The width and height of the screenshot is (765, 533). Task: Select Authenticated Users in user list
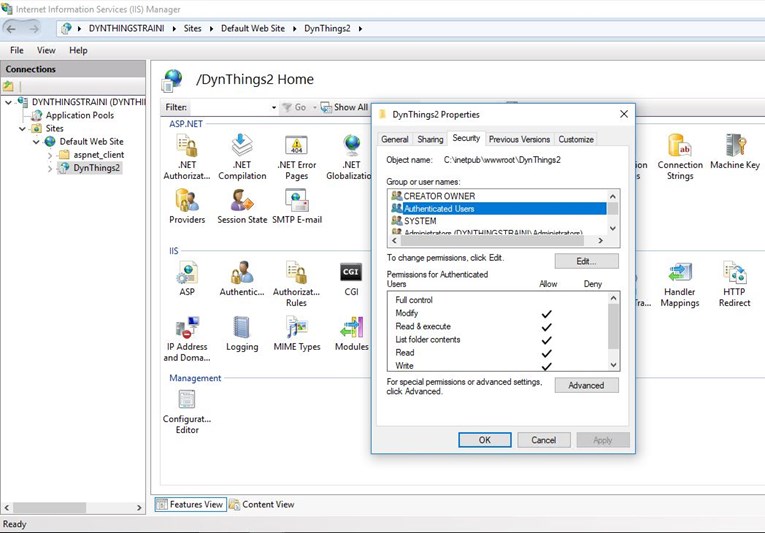tap(498, 208)
